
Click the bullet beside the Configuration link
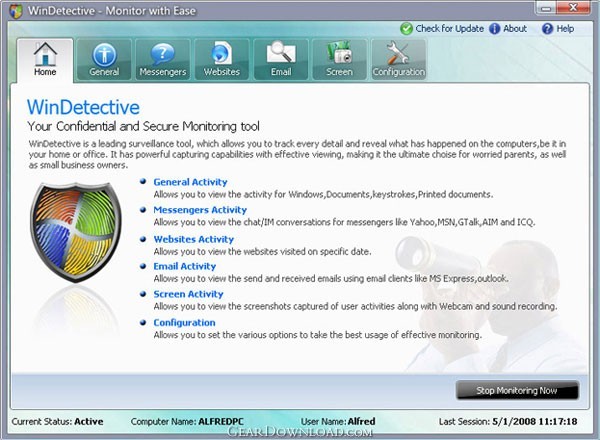click(143, 323)
